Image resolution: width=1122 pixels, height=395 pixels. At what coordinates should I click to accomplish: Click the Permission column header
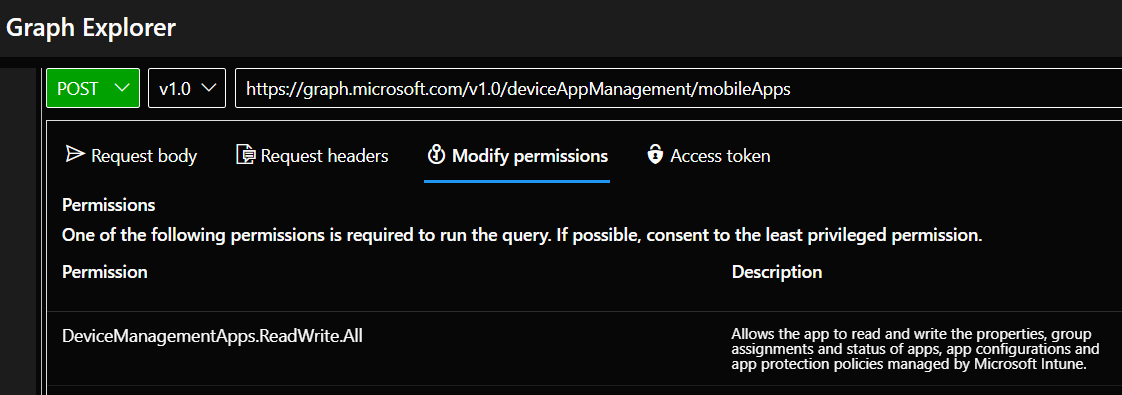[x=105, y=272]
